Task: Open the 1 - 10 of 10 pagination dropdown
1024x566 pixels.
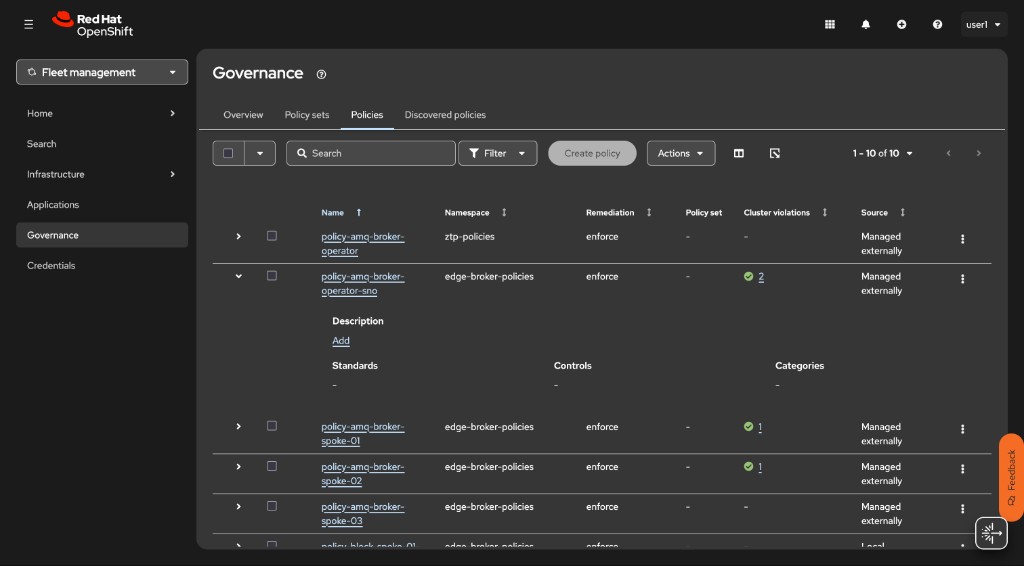Action: click(882, 153)
